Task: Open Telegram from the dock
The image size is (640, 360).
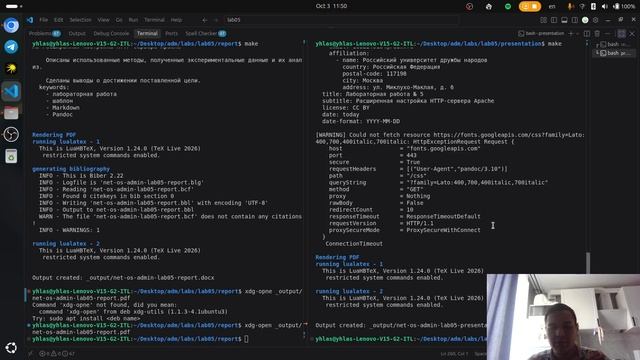Action: tap(11, 47)
